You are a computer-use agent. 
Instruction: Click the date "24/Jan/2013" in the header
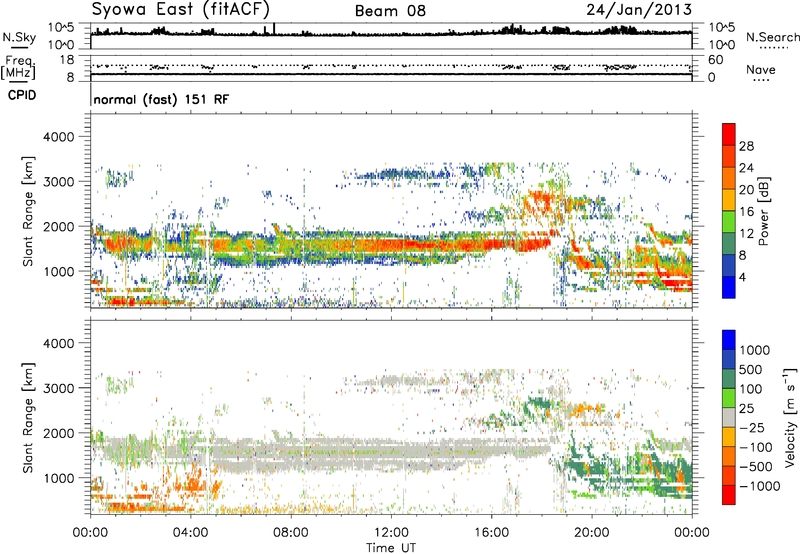[x=639, y=10]
